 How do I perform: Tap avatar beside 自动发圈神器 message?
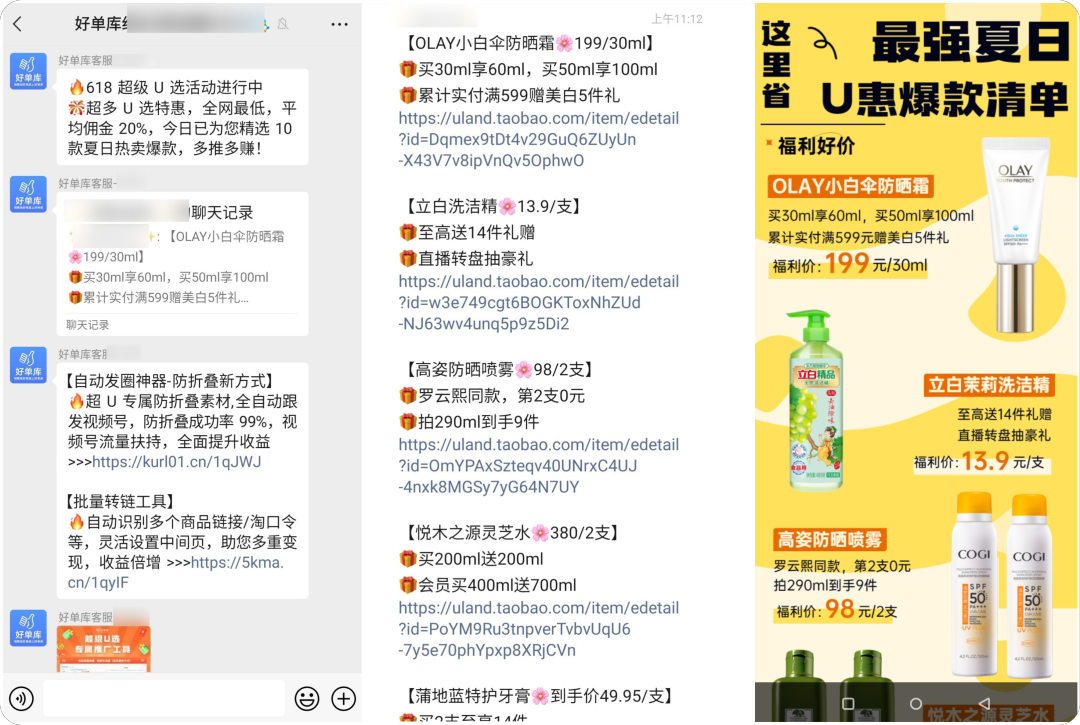pos(28,365)
